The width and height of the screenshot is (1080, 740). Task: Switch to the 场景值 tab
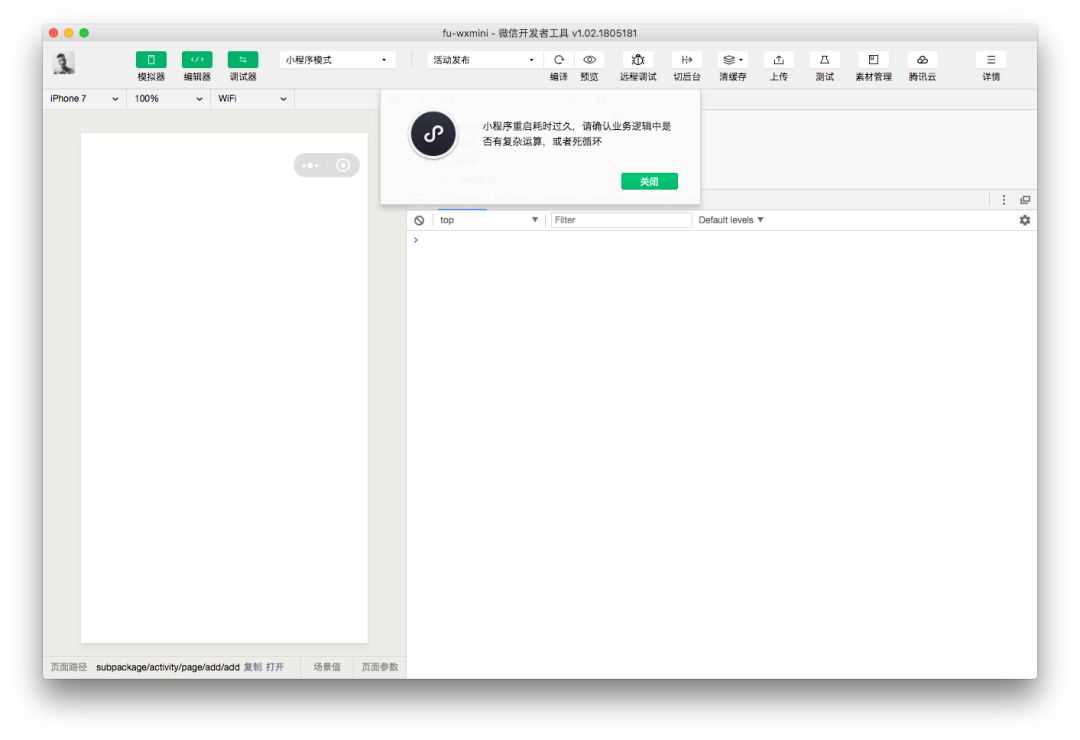[325, 665]
